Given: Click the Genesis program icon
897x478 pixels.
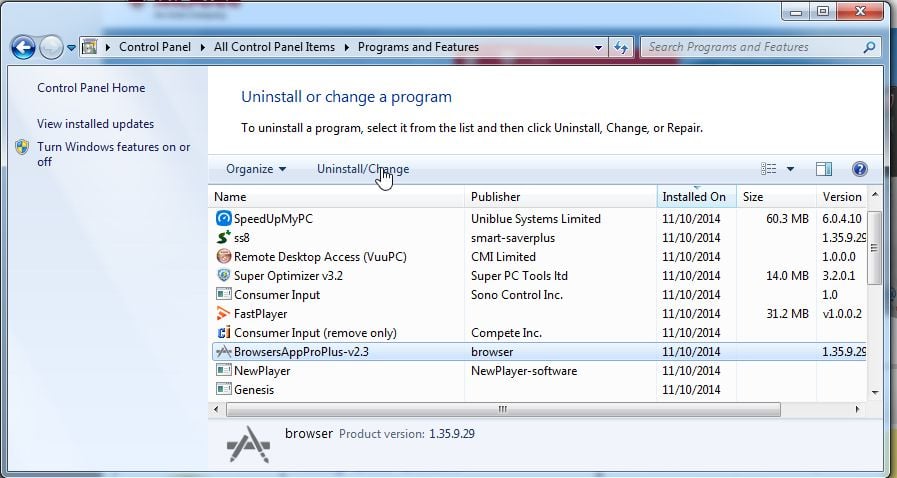Looking at the screenshot, I should click(224, 389).
